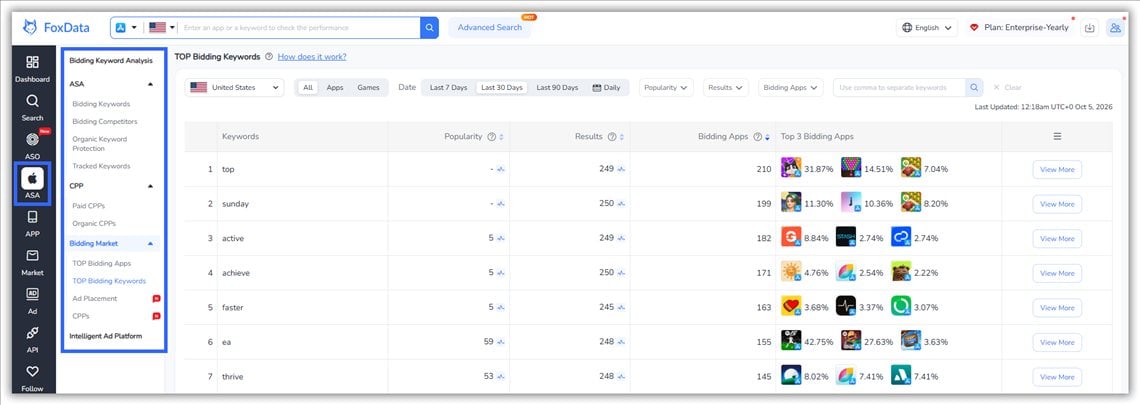Collapse the ASA section in side menu

click(x=150, y=84)
